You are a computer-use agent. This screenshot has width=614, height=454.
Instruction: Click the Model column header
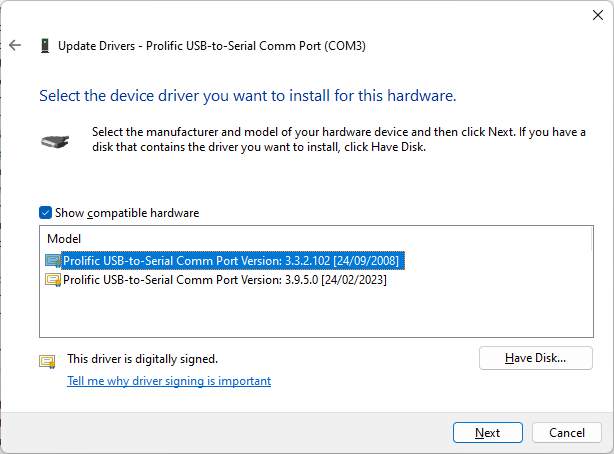click(x=64, y=239)
